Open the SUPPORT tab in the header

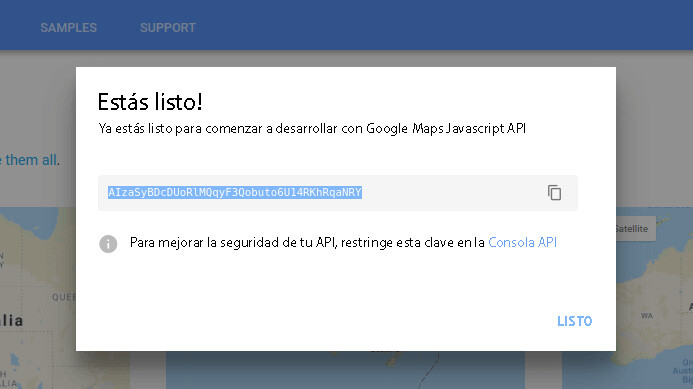click(168, 27)
